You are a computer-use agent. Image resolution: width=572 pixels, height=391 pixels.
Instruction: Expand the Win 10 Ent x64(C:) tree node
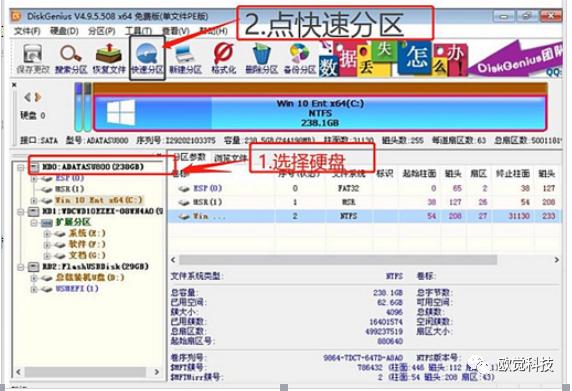coord(34,201)
